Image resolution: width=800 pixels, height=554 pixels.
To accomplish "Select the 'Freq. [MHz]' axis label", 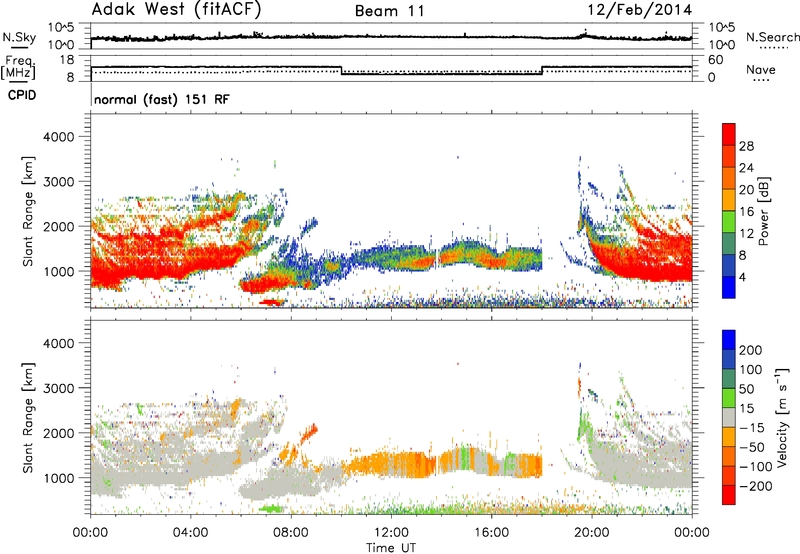I will pos(19,68).
